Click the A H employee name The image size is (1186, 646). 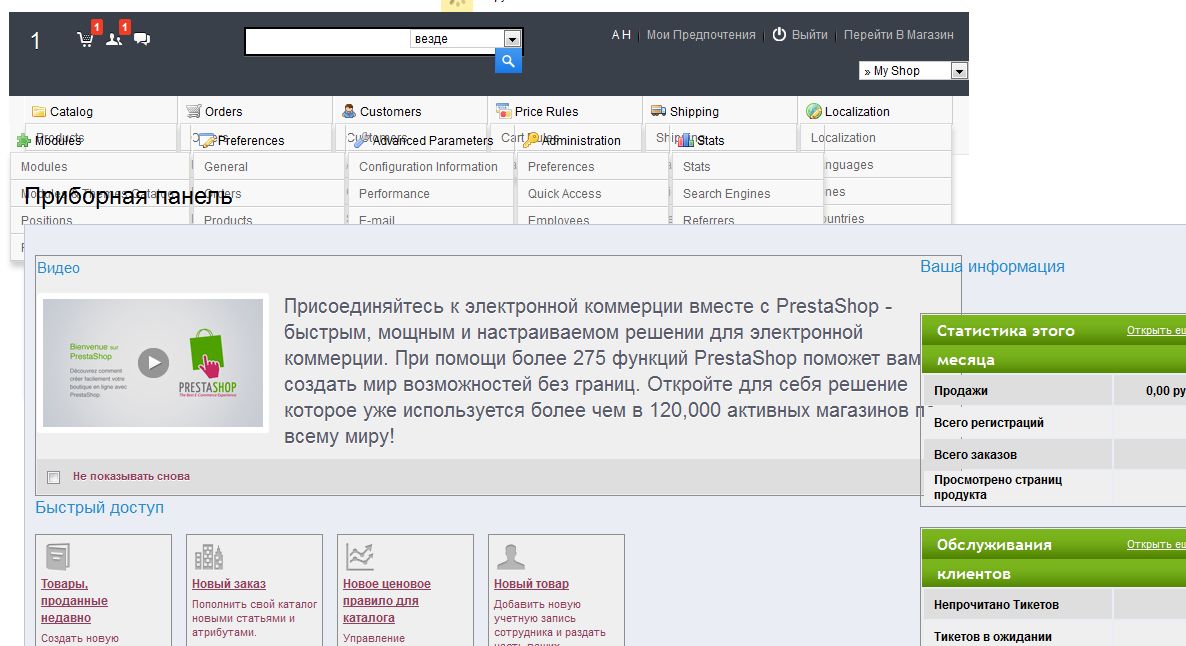click(x=621, y=35)
